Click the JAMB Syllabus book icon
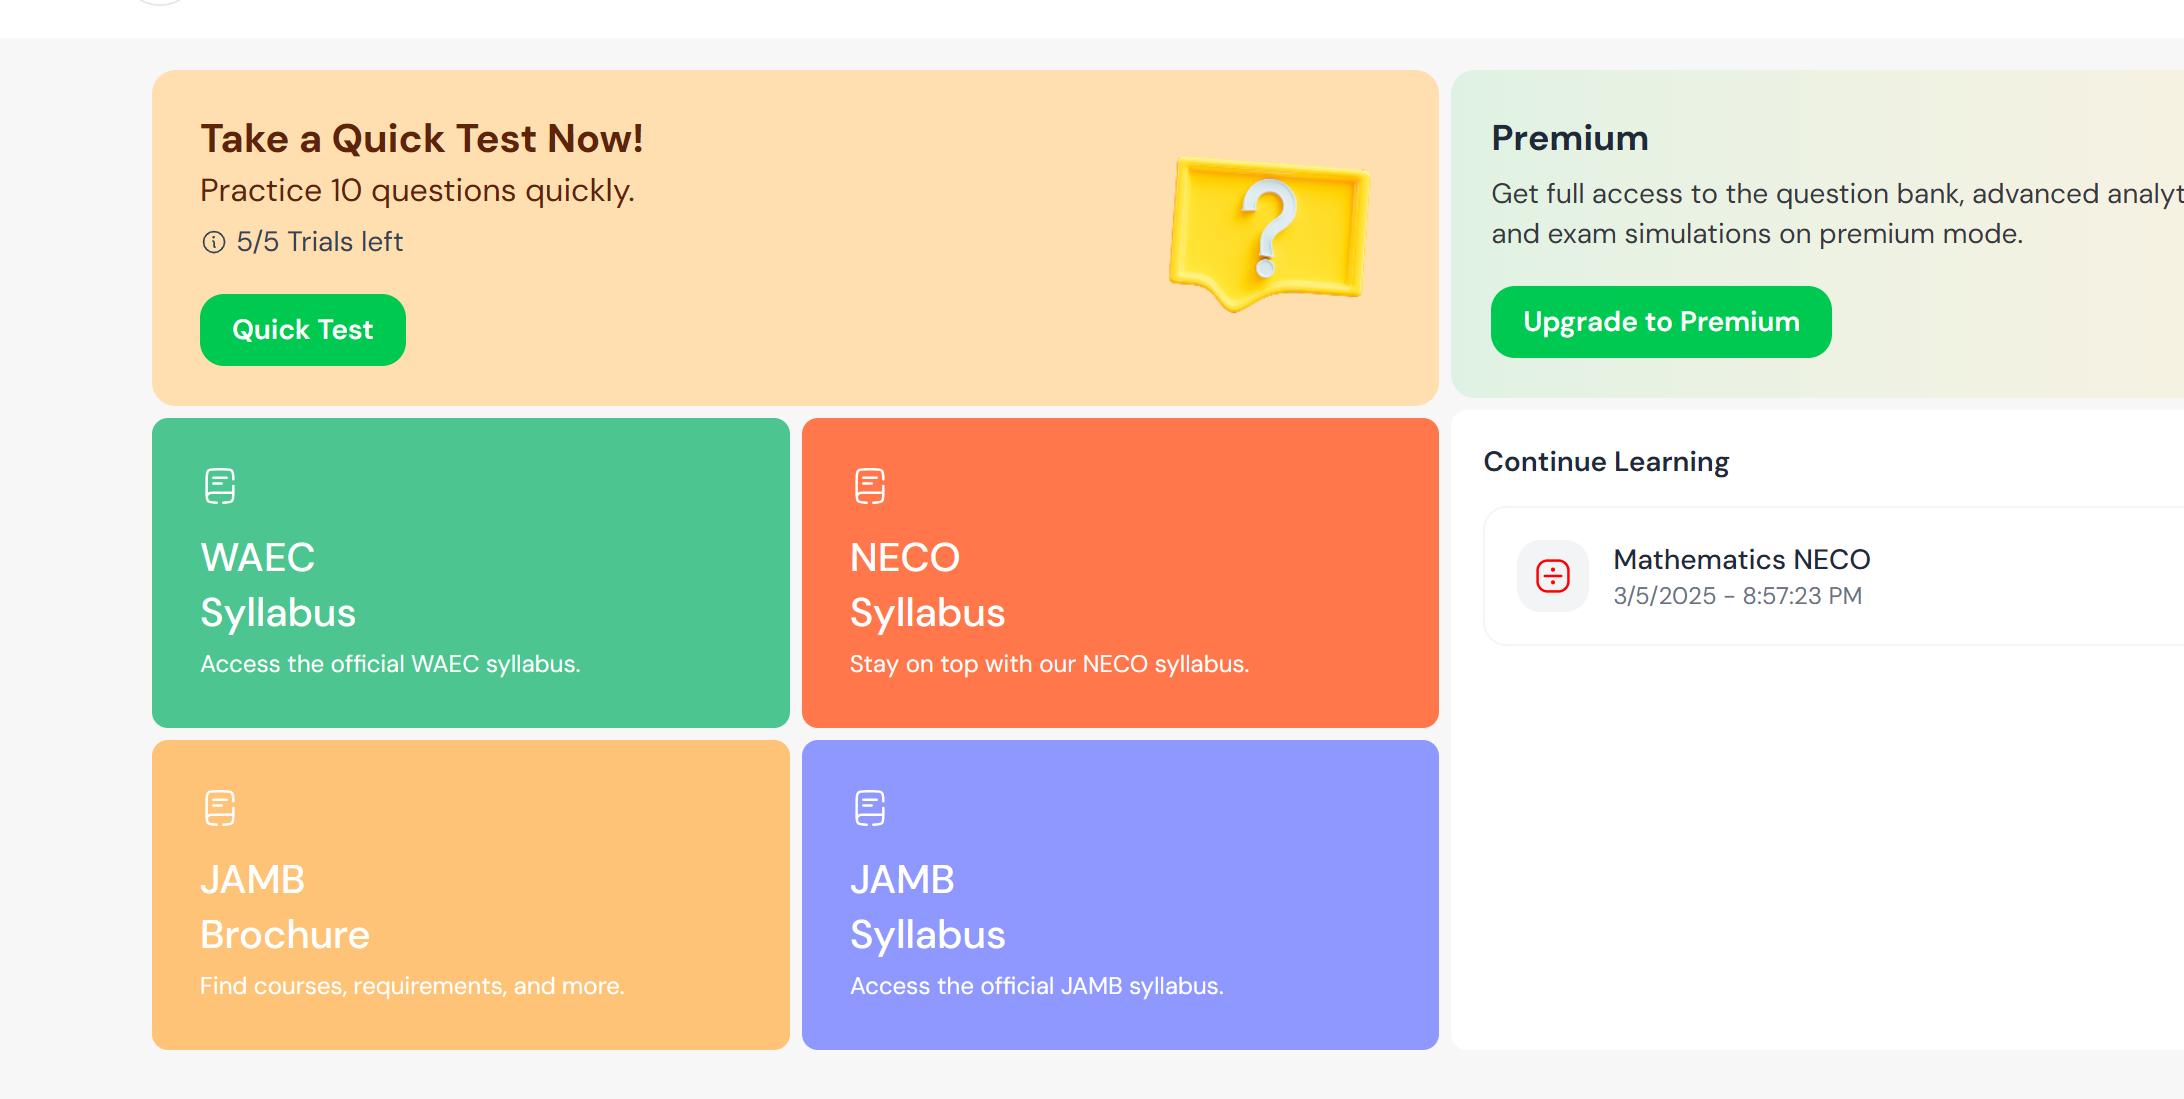This screenshot has height=1099, width=2184. [x=869, y=808]
